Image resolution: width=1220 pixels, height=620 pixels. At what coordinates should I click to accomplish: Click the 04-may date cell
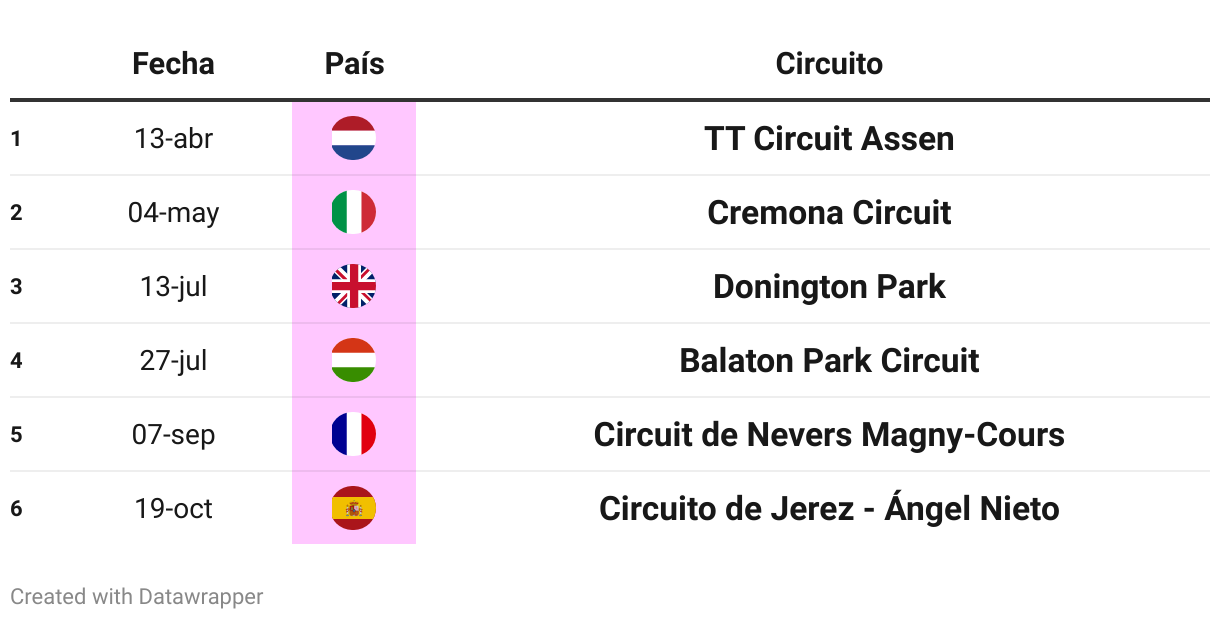tap(173, 213)
